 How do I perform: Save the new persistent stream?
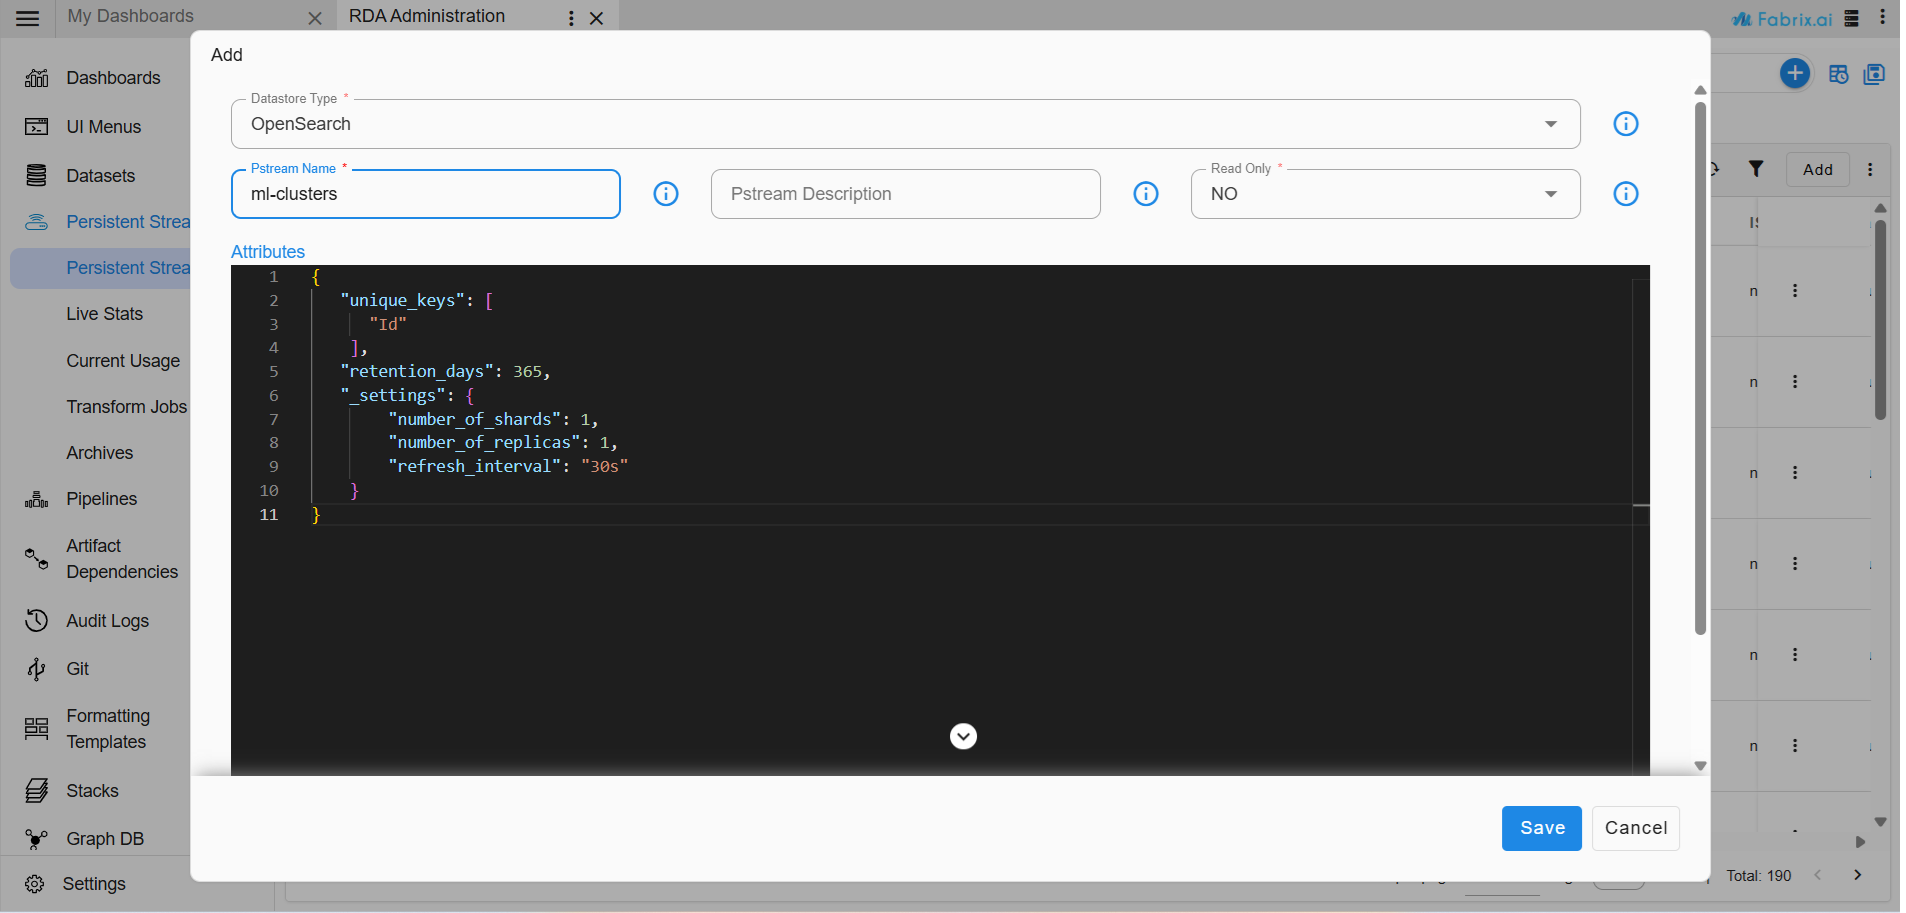1540,828
